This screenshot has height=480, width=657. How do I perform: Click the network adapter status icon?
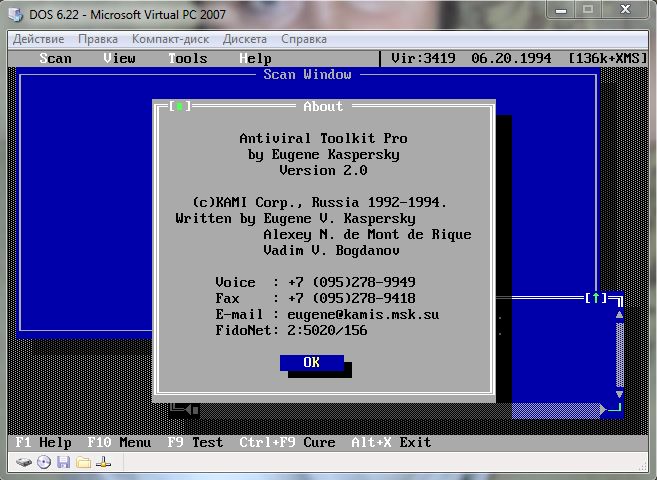(x=103, y=462)
